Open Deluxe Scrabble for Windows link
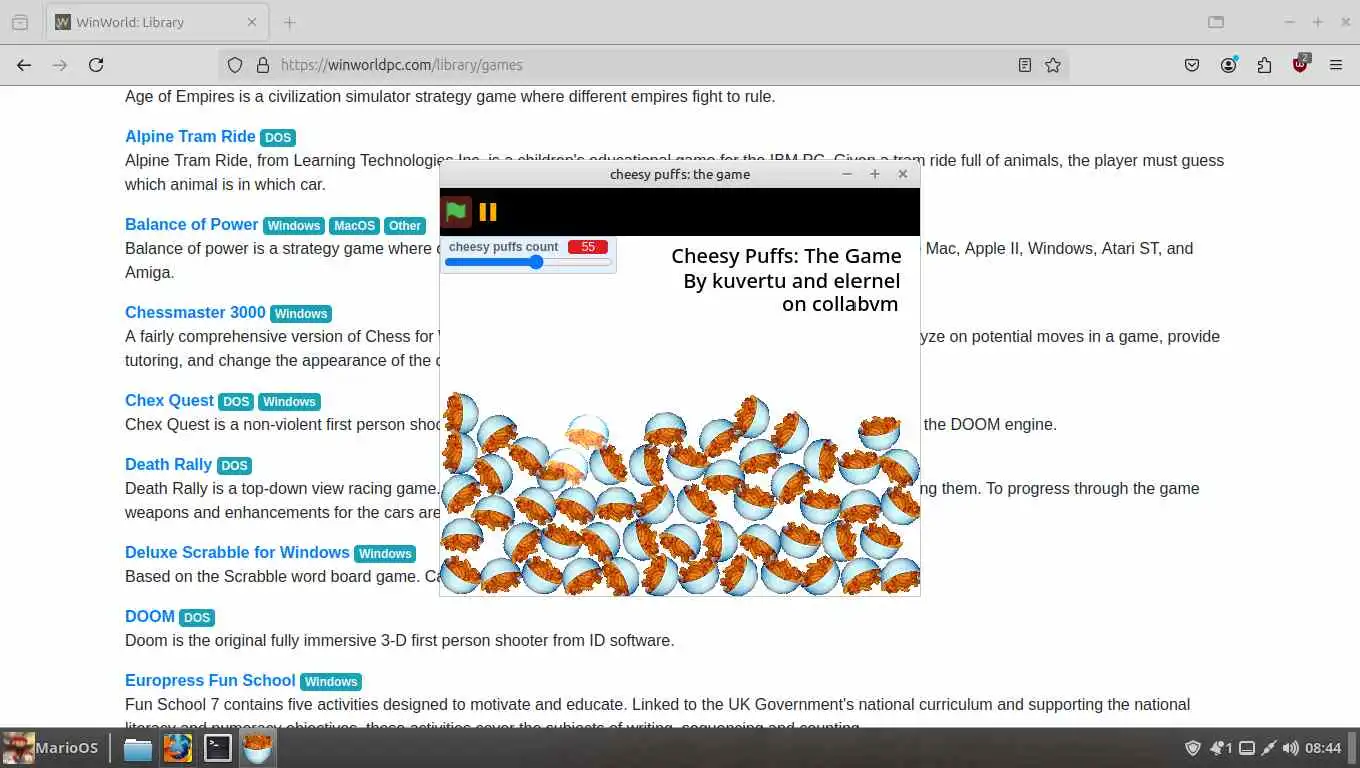Image resolution: width=1360 pixels, height=768 pixels. (237, 552)
